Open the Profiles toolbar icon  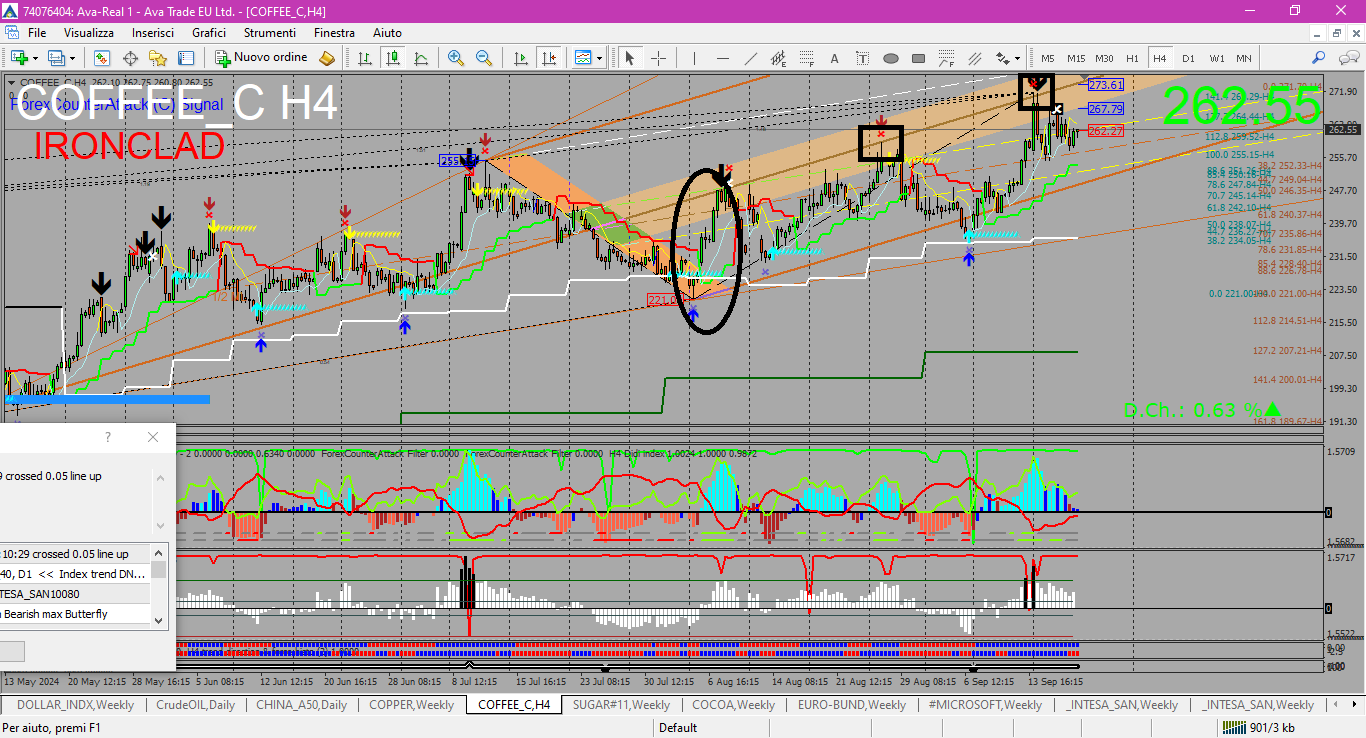pos(57,58)
